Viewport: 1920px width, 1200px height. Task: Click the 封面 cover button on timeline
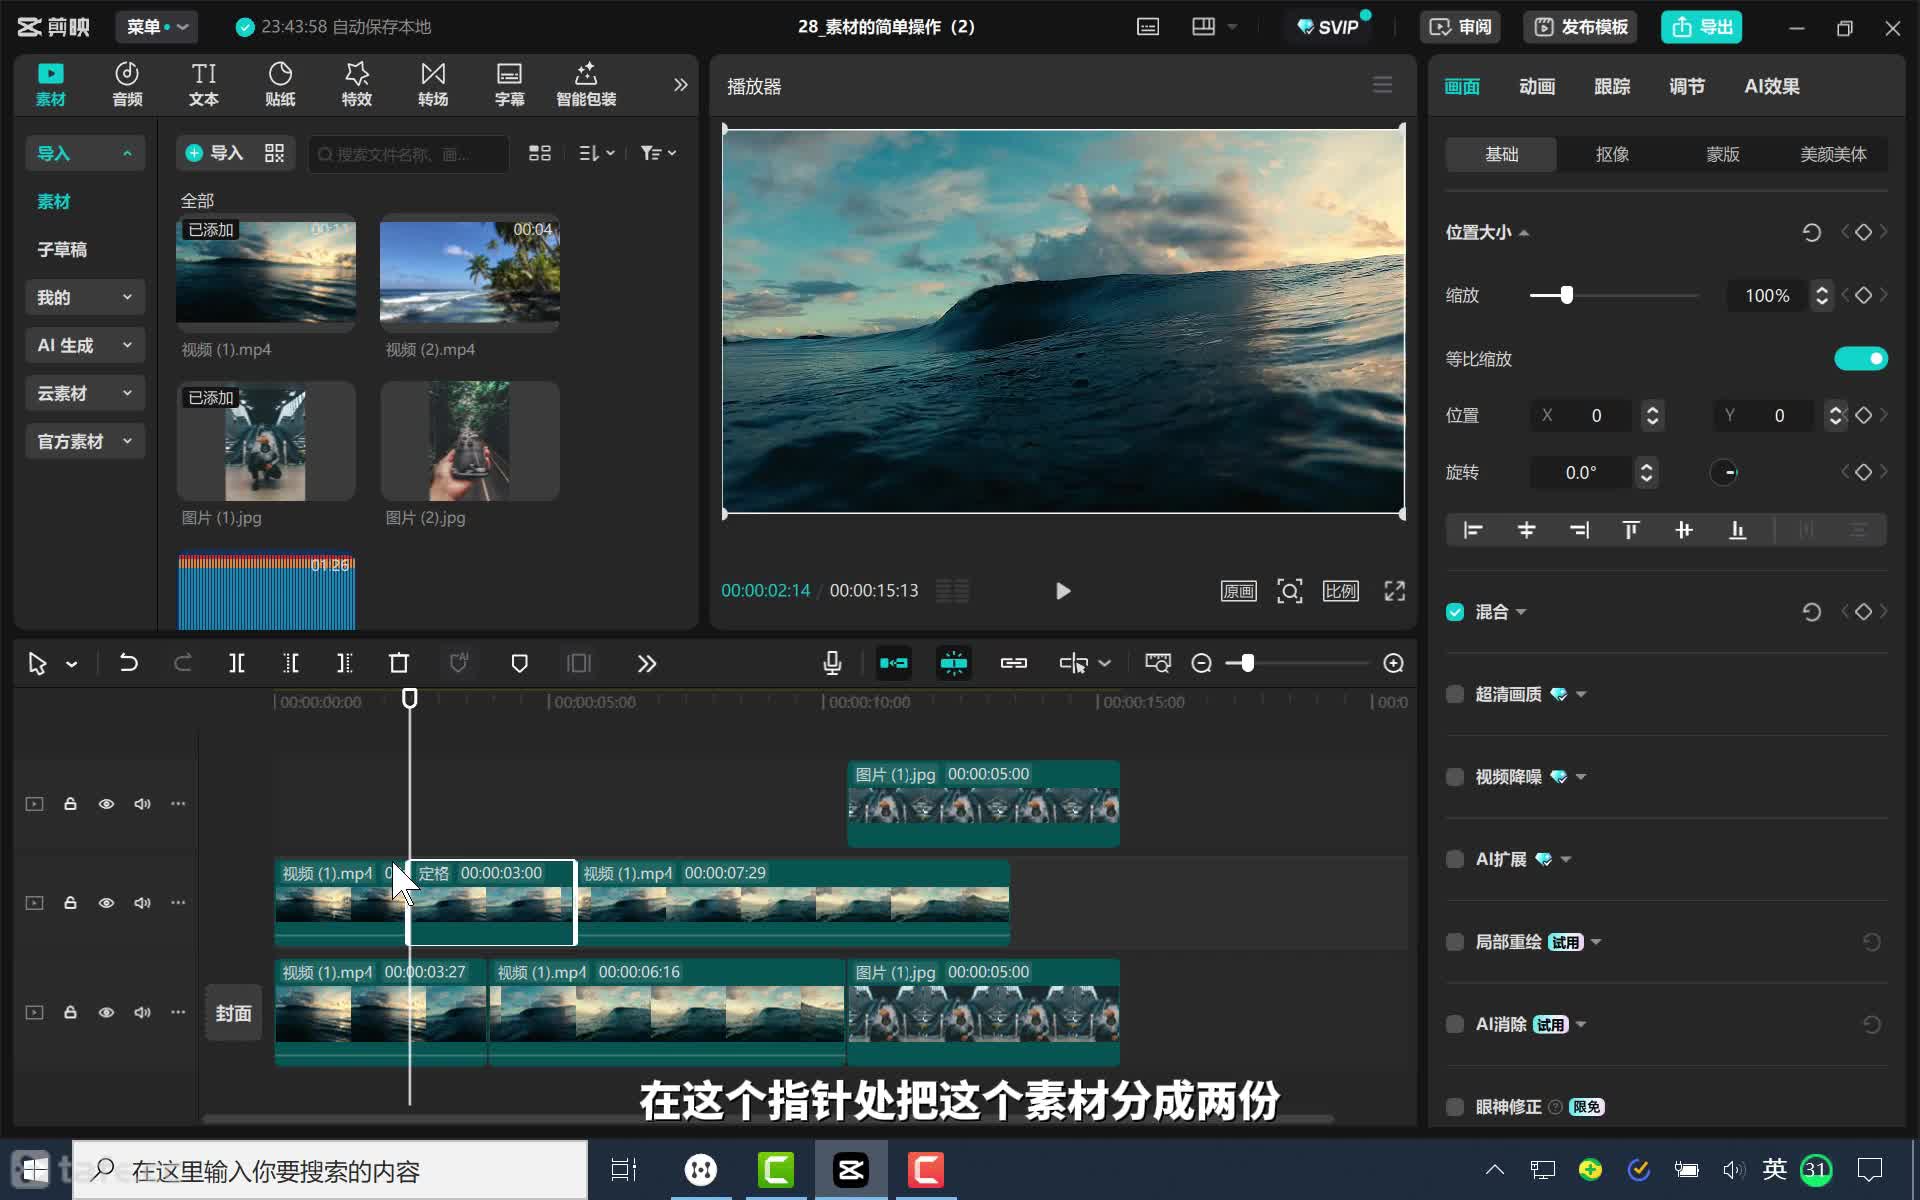[233, 1013]
